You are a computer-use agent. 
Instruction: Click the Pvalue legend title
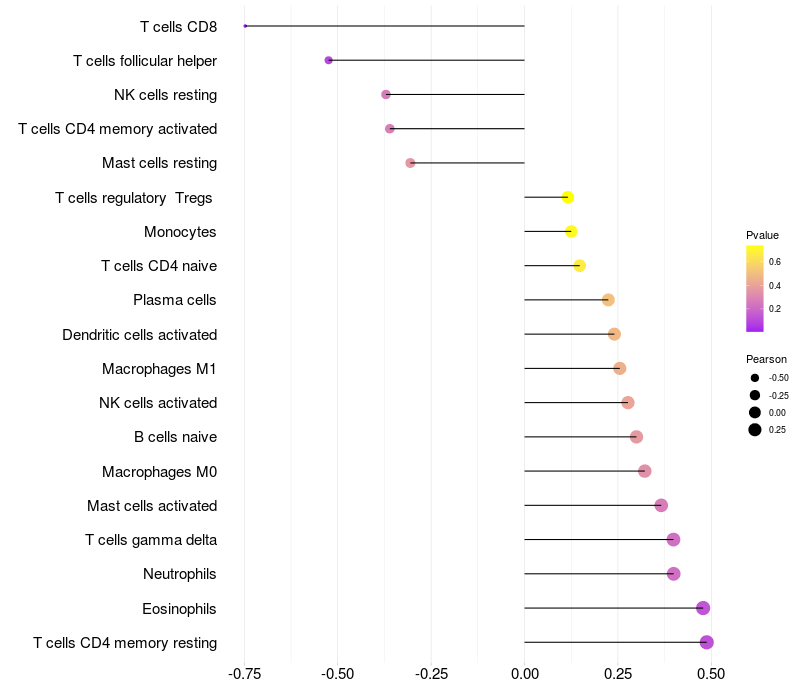pos(762,235)
